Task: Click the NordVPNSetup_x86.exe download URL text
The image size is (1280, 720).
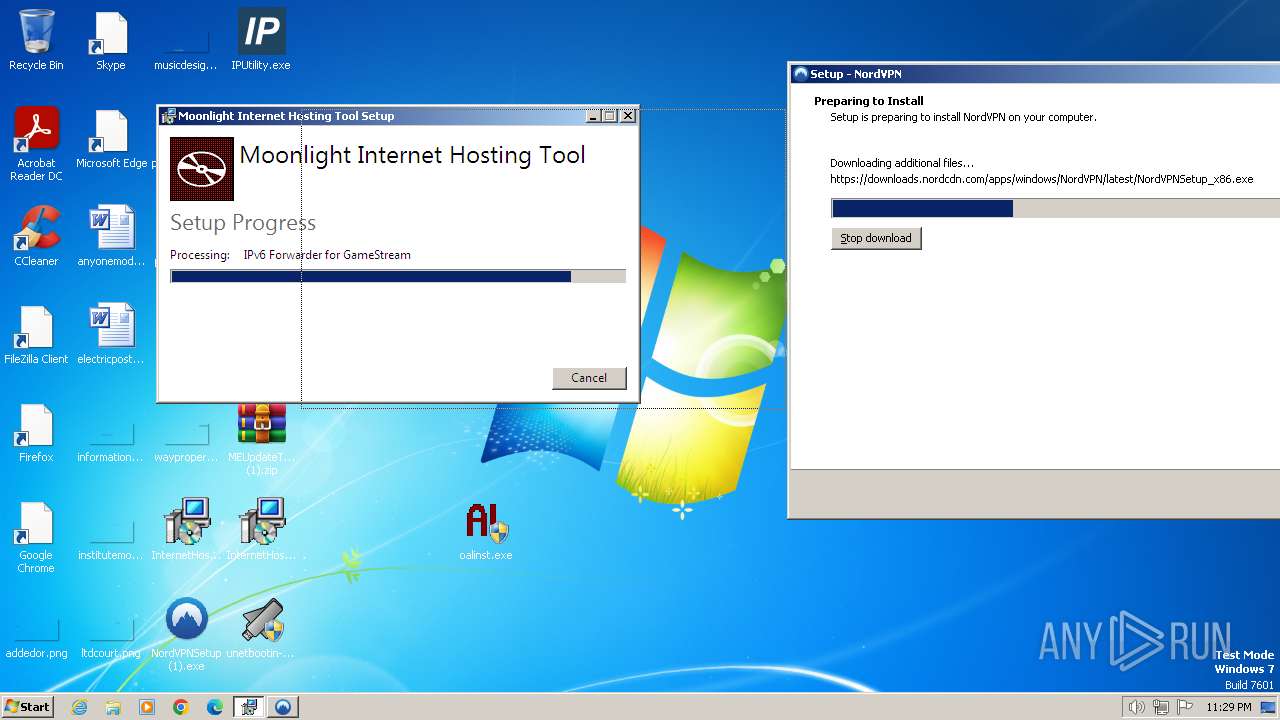Action: click(x=1041, y=180)
